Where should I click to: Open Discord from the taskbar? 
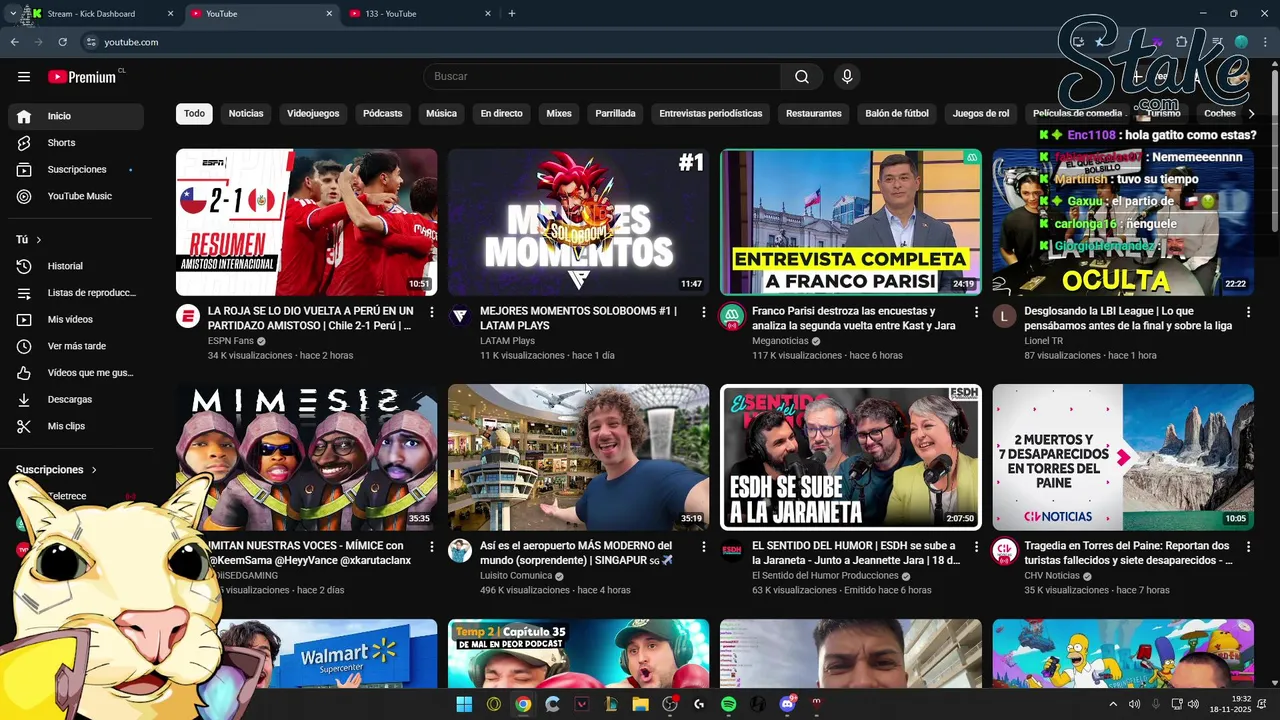(787, 704)
